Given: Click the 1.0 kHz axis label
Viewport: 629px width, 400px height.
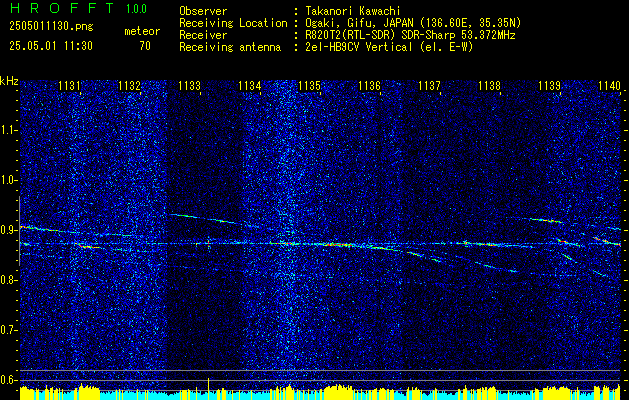Looking at the screenshot, I should pyautogui.click(x=9, y=180).
